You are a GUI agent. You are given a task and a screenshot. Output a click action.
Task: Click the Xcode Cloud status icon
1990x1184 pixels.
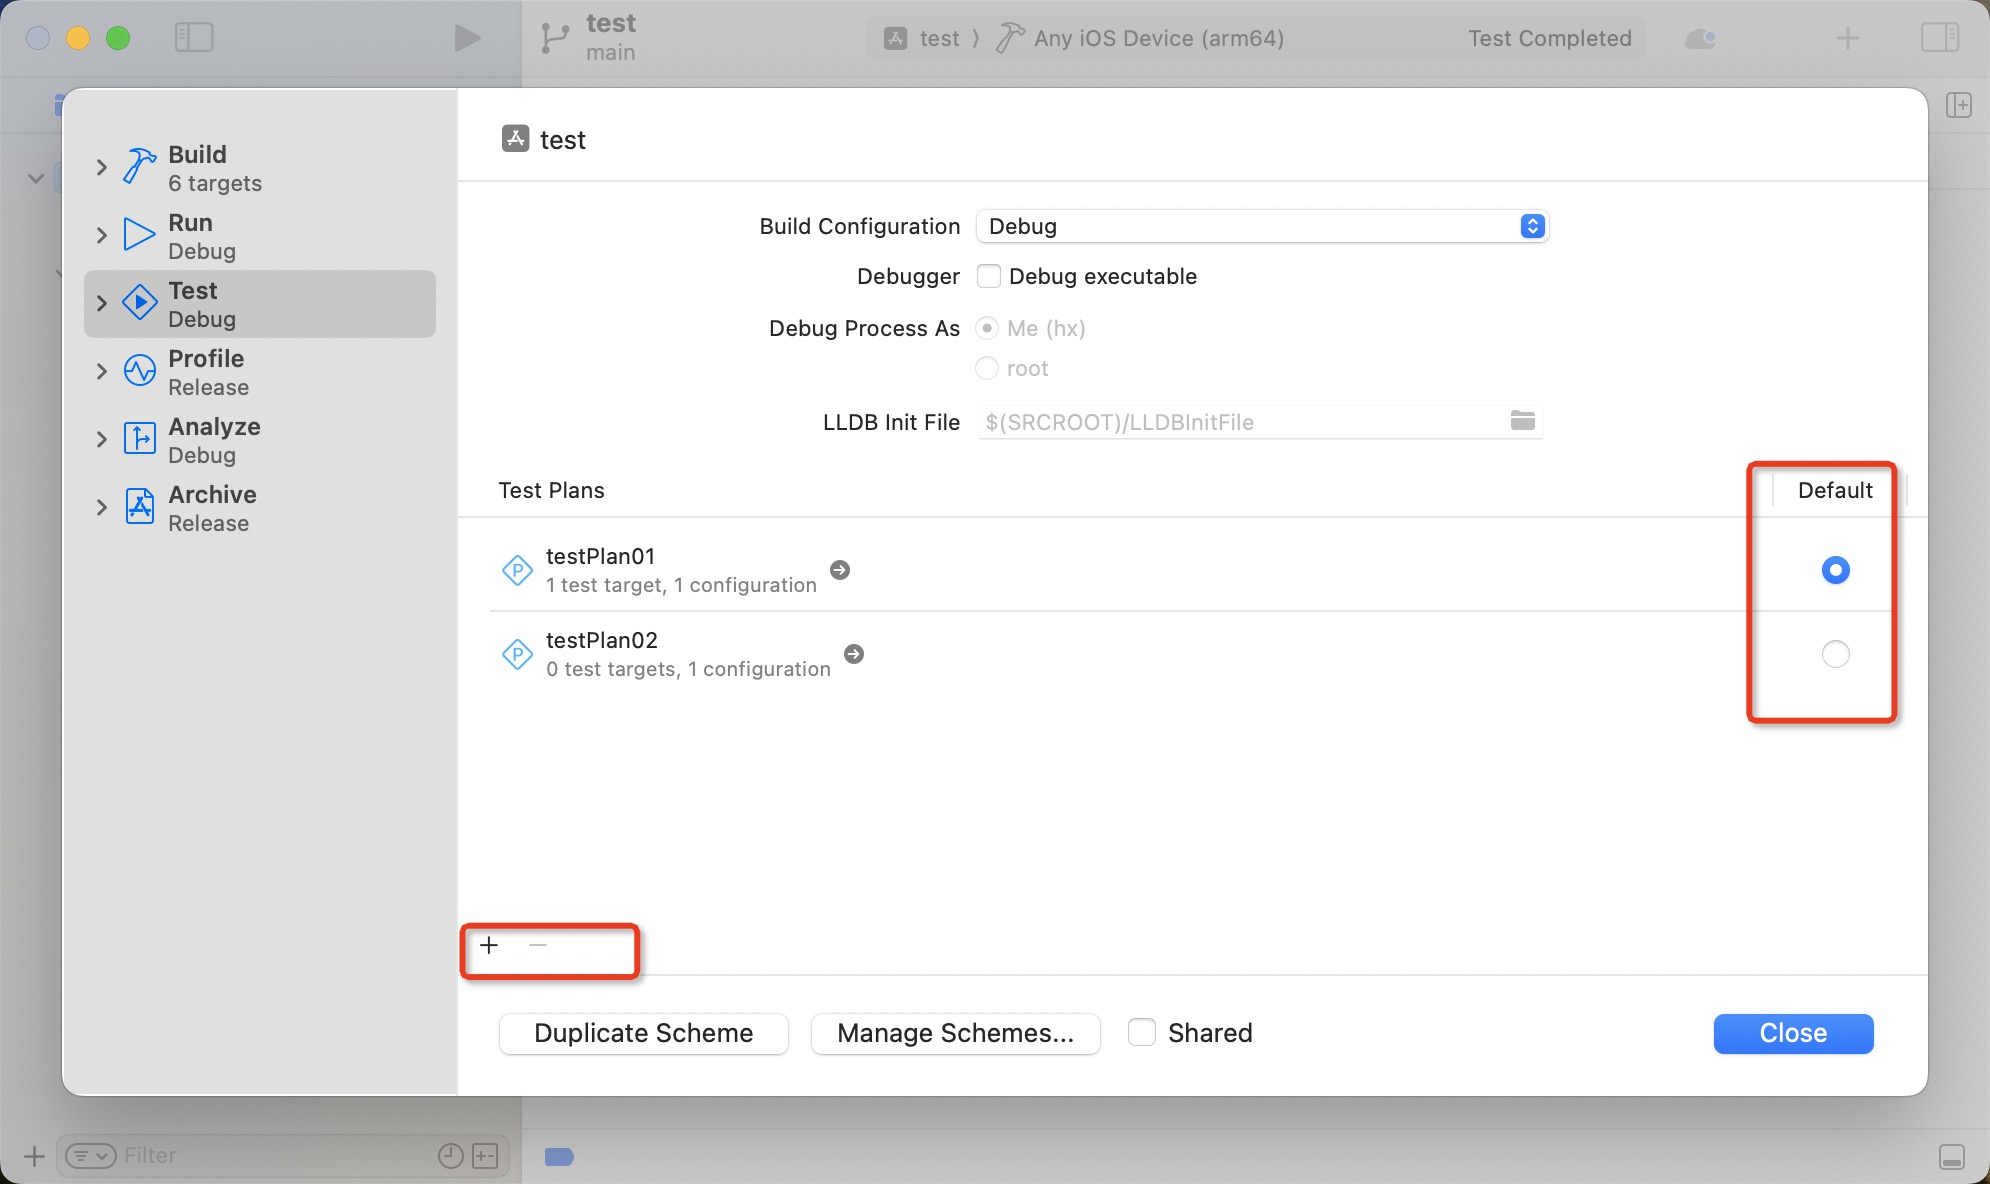1701,38
